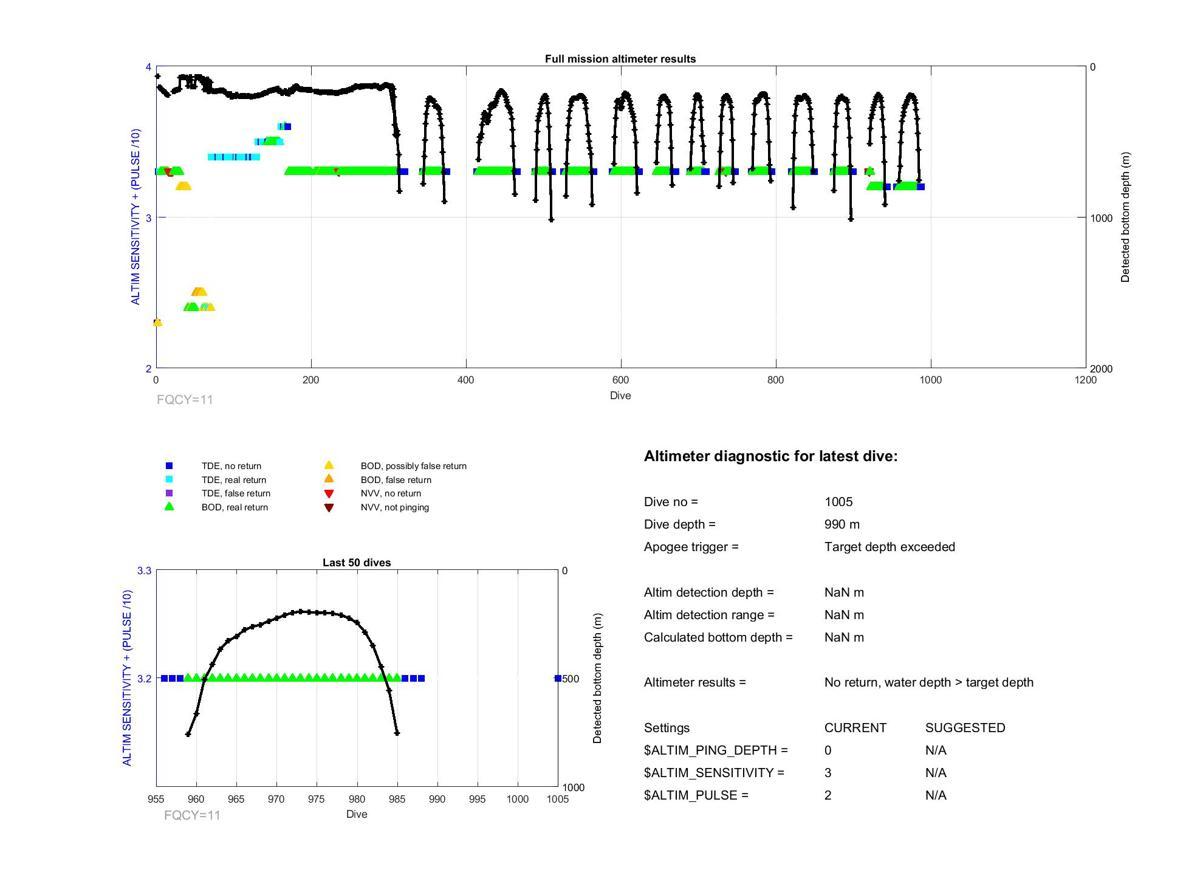Click the 'Altim detection range =' label
This screenshot has height=885, width=1200.
point(709,615)
